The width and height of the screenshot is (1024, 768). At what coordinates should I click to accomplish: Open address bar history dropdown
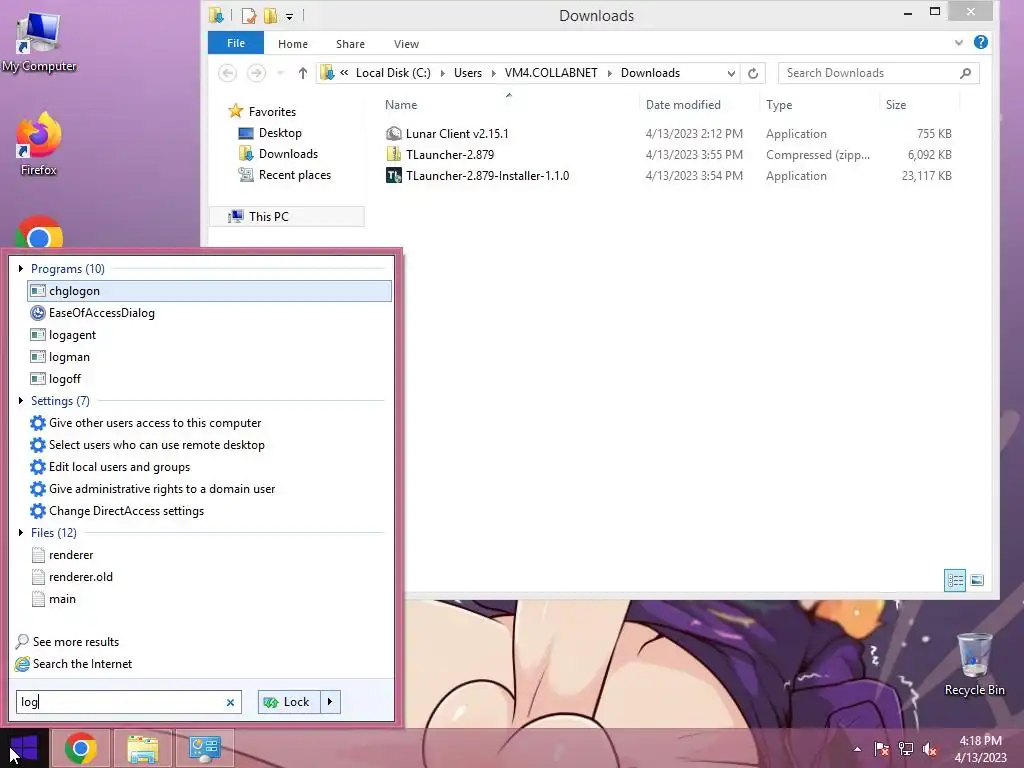pos(731,73)
